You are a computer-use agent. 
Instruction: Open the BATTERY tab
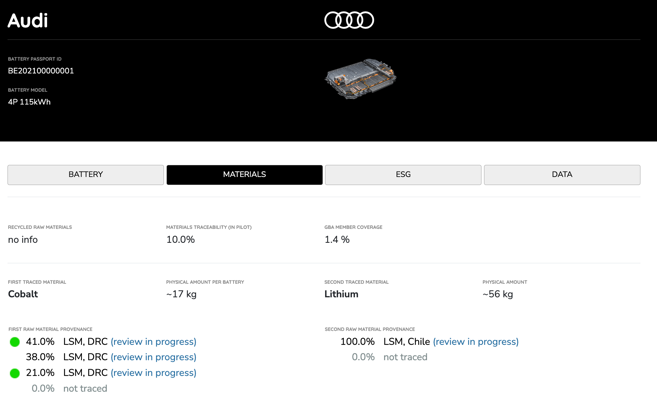click(x=86, y=175)
